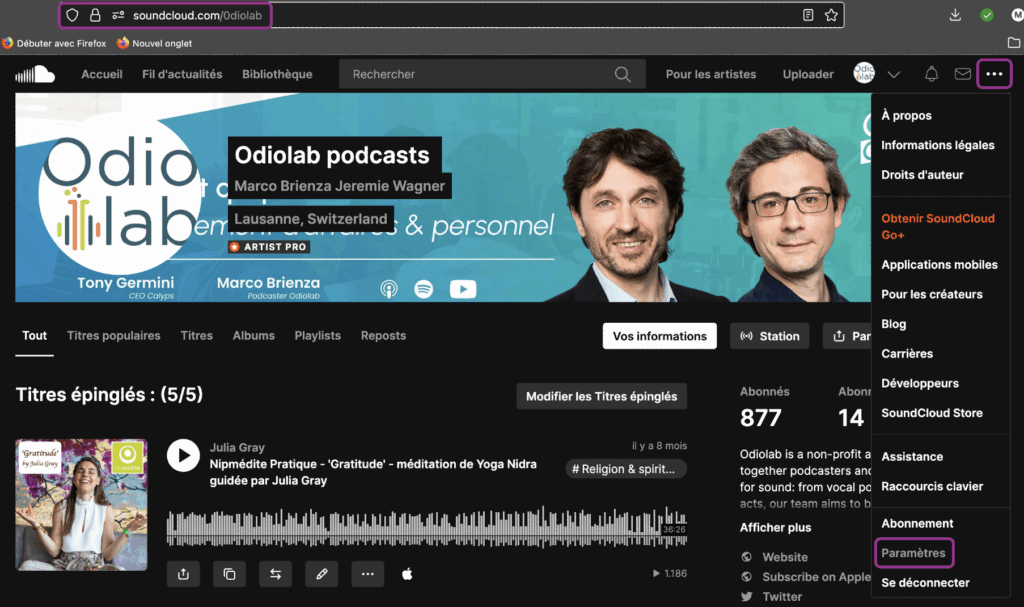Expand the profile avatar dropdown chevron
Viewport: 1024px width, 607px height.
click(893, 74)
